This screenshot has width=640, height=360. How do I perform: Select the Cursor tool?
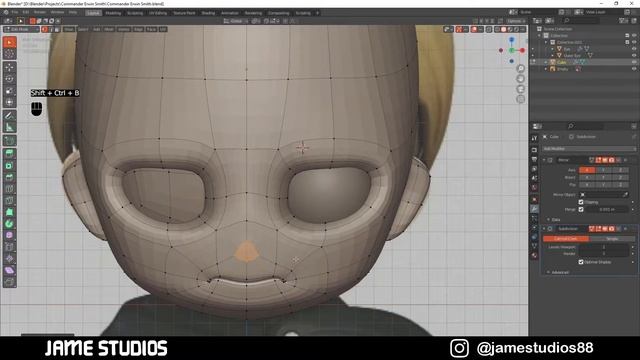[x=9, y=54]
